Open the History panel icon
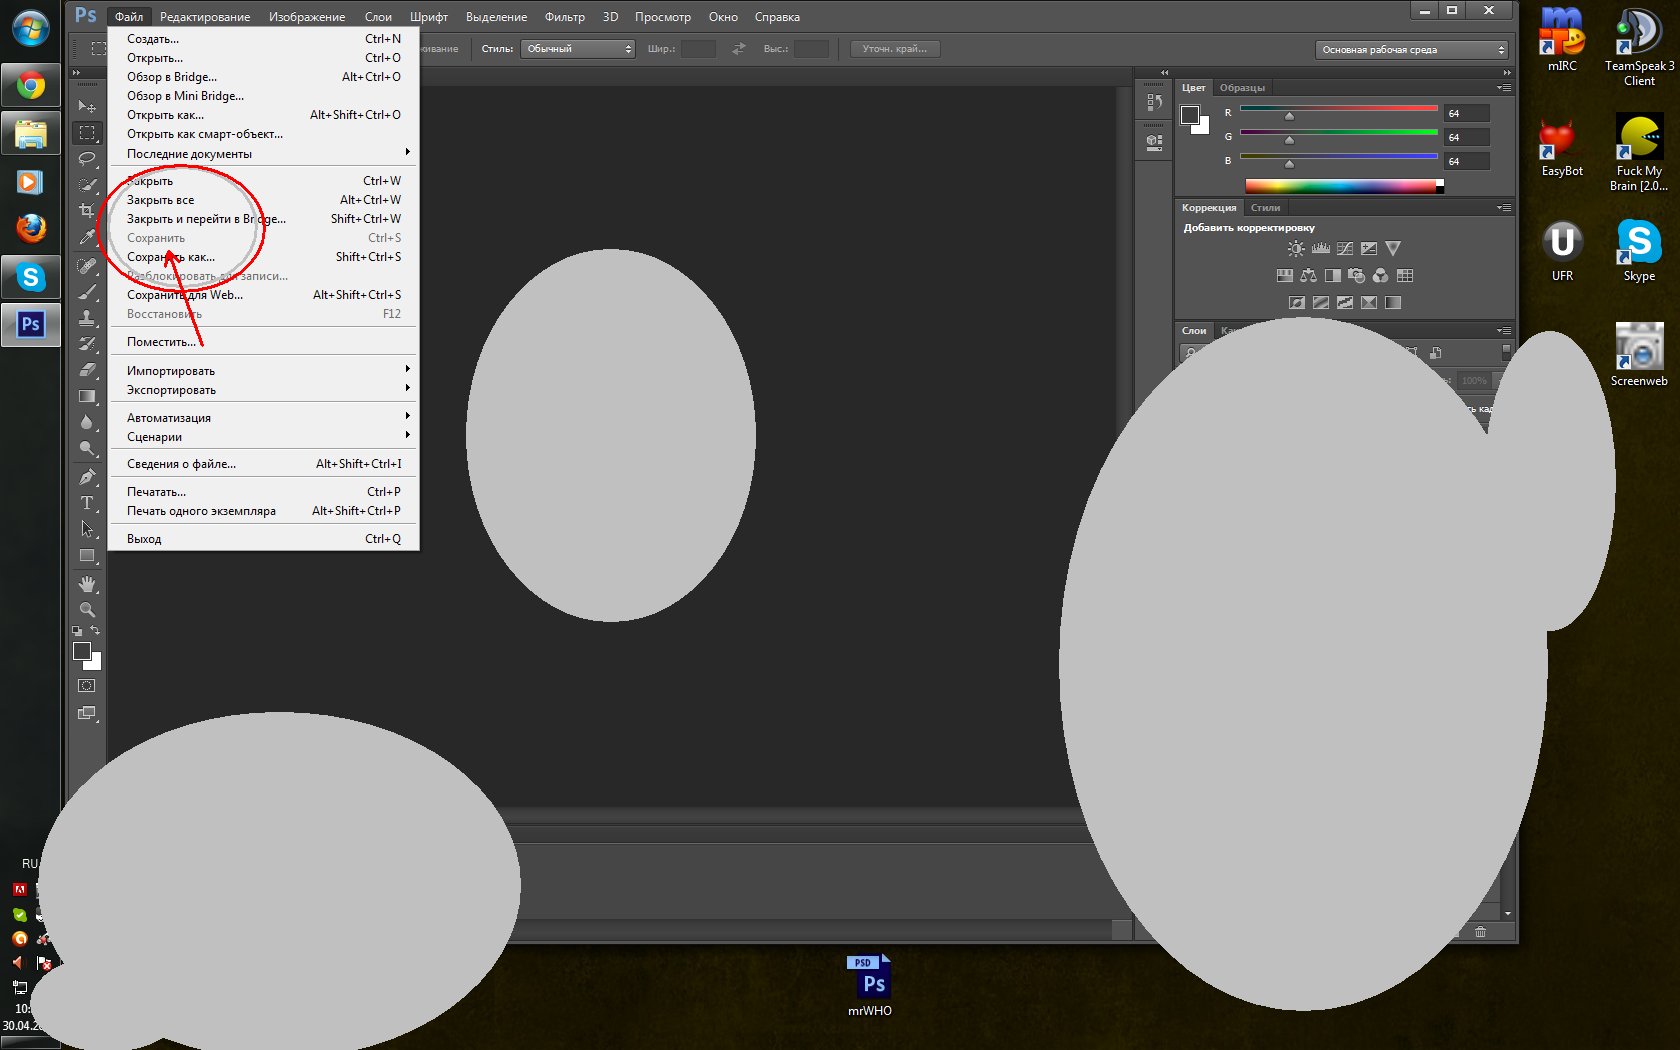 pyautogui.click(x=1155, y=102)
